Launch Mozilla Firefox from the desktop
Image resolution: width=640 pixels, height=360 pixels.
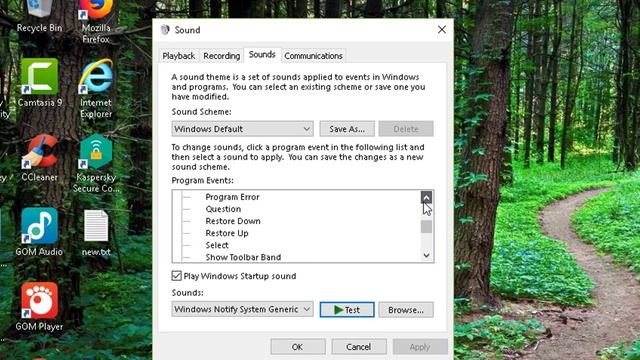pos(96,21)
